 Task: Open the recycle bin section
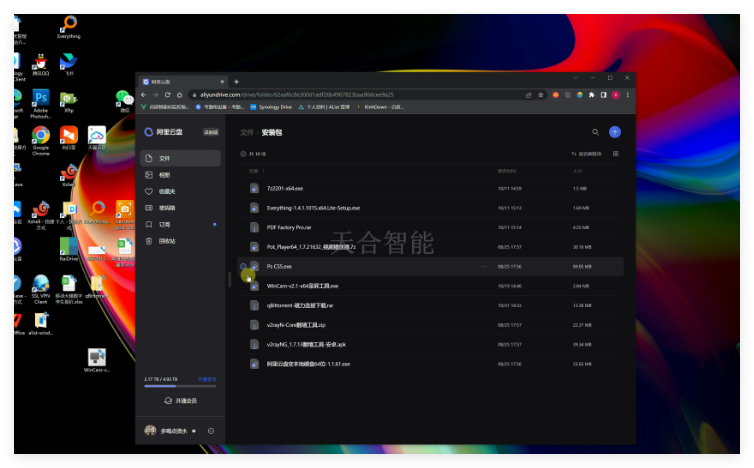pos(180,241)
